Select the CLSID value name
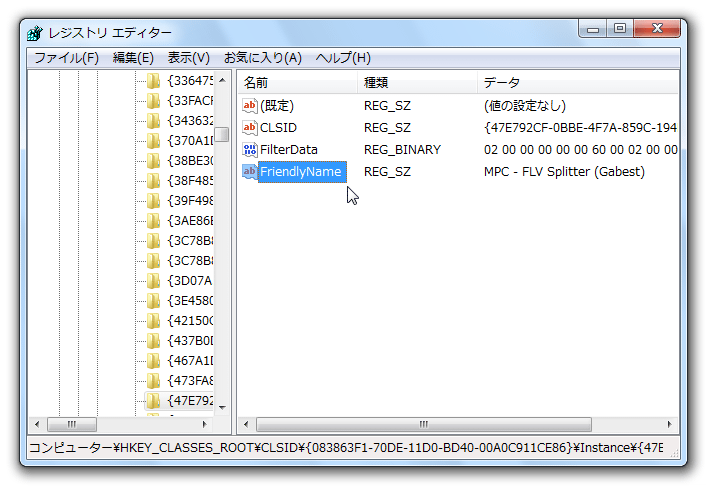The image size is (710, 489). (x=278, y=128)
